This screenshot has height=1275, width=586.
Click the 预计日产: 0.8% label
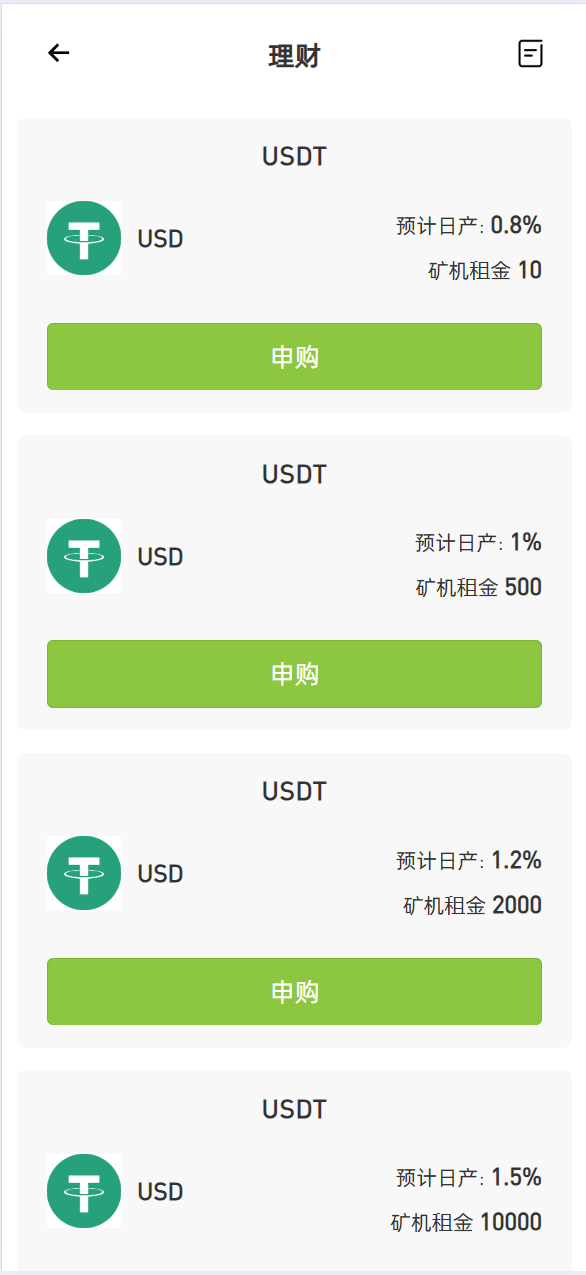coord(469,226)
